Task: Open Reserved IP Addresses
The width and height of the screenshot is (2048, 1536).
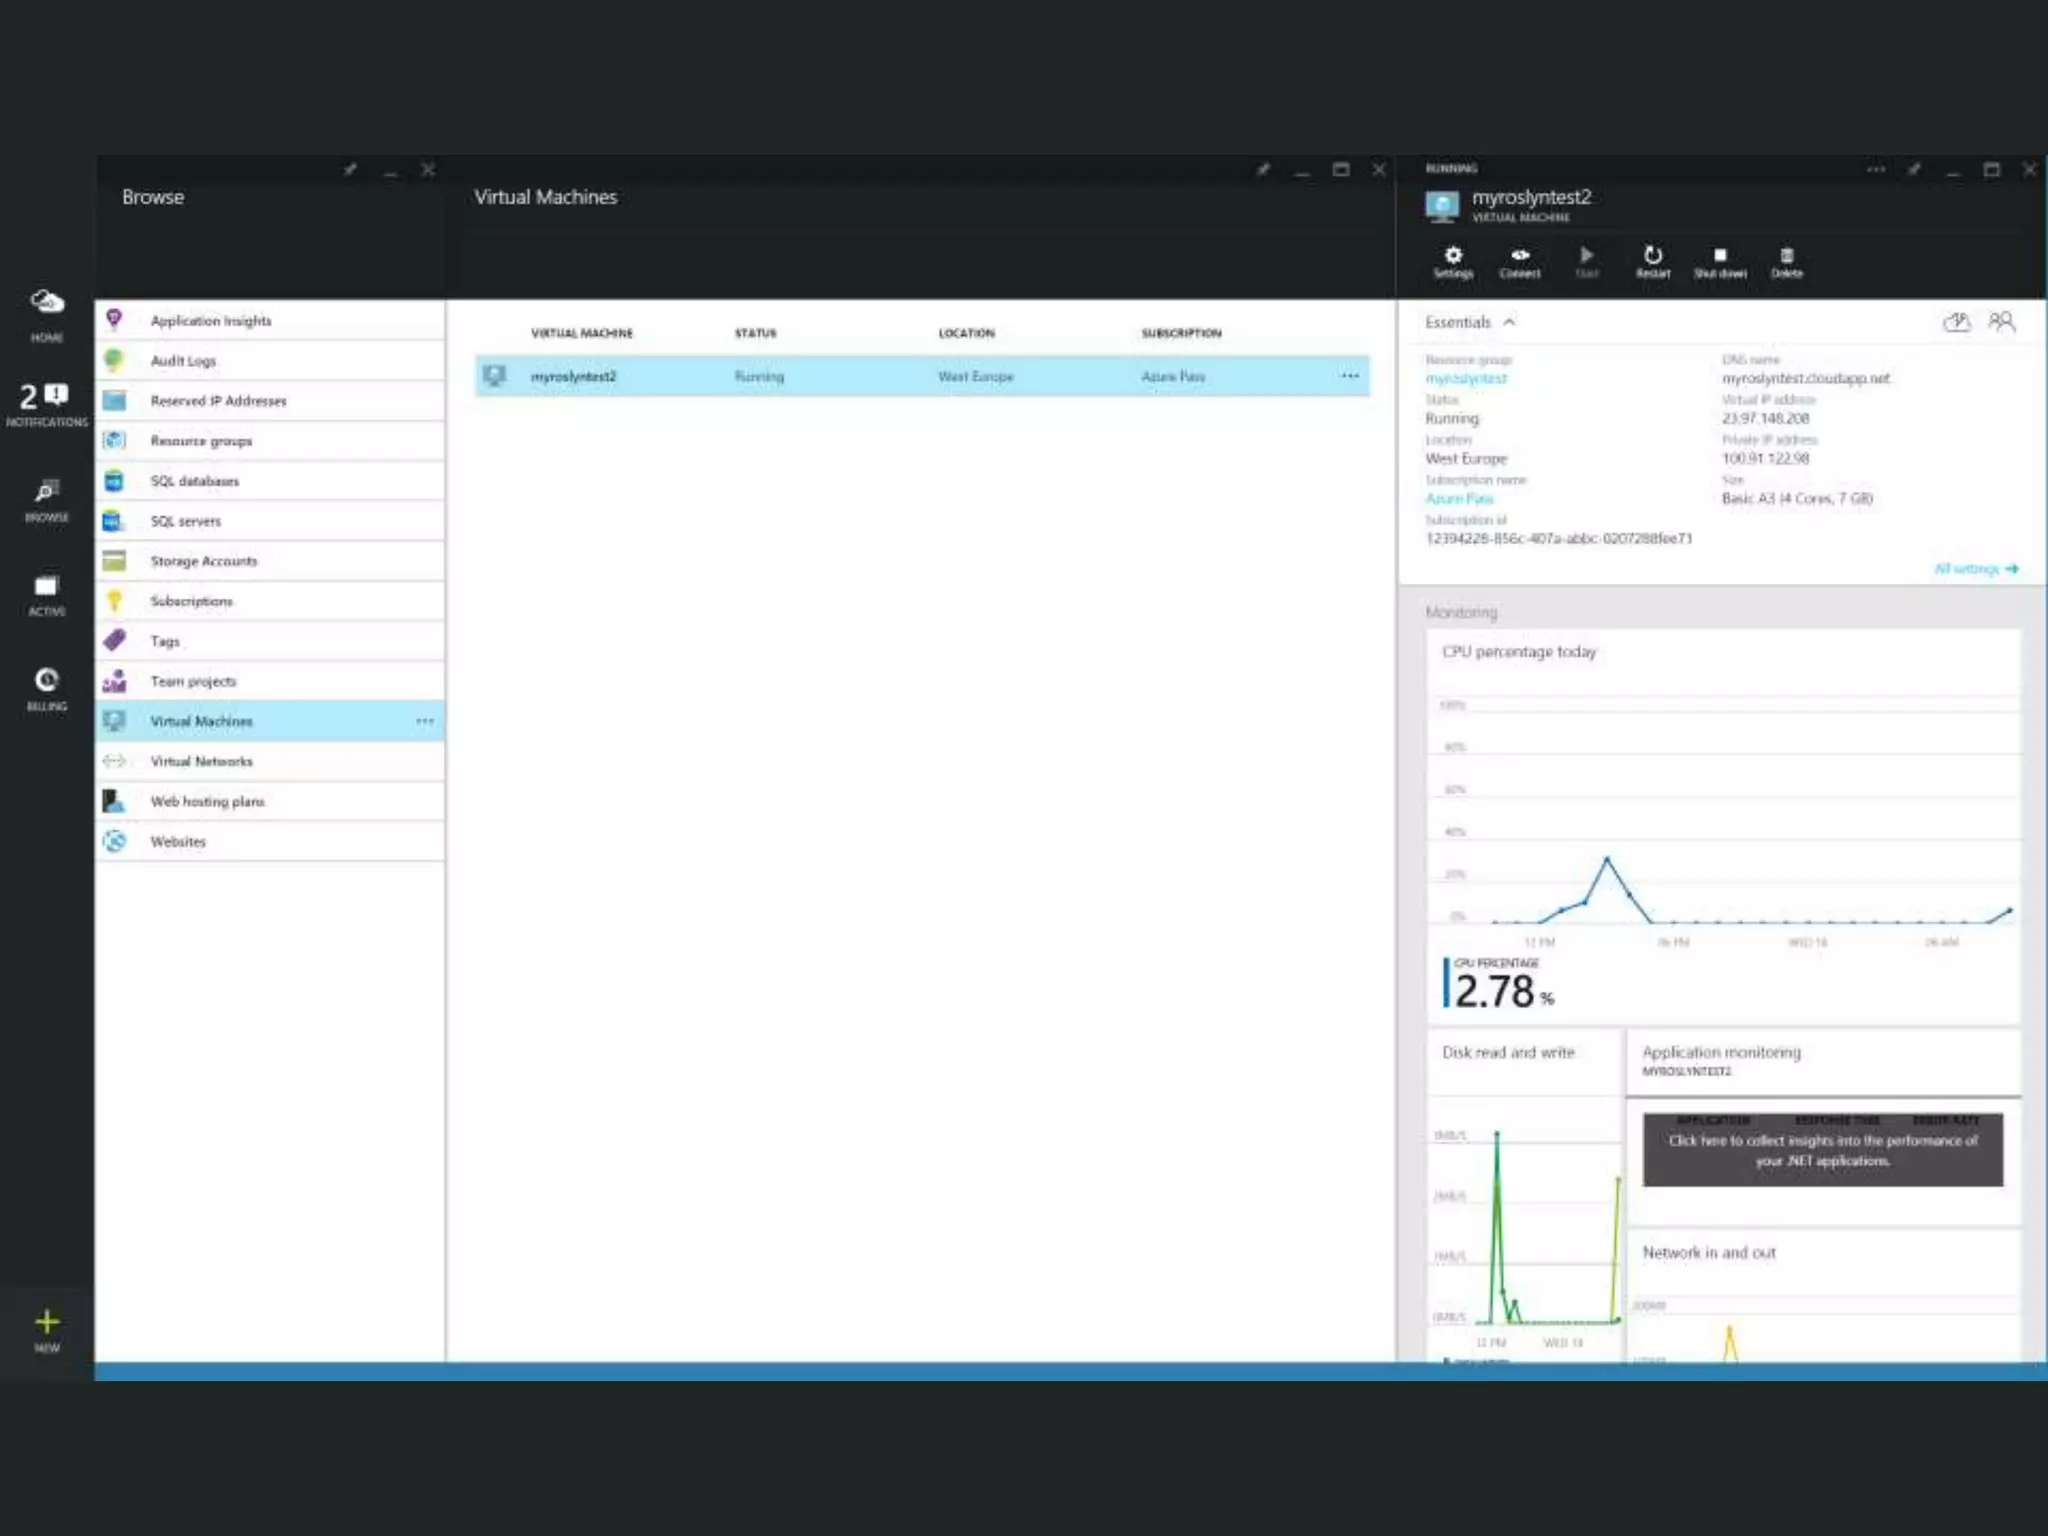Action: [x=270, y=400]
